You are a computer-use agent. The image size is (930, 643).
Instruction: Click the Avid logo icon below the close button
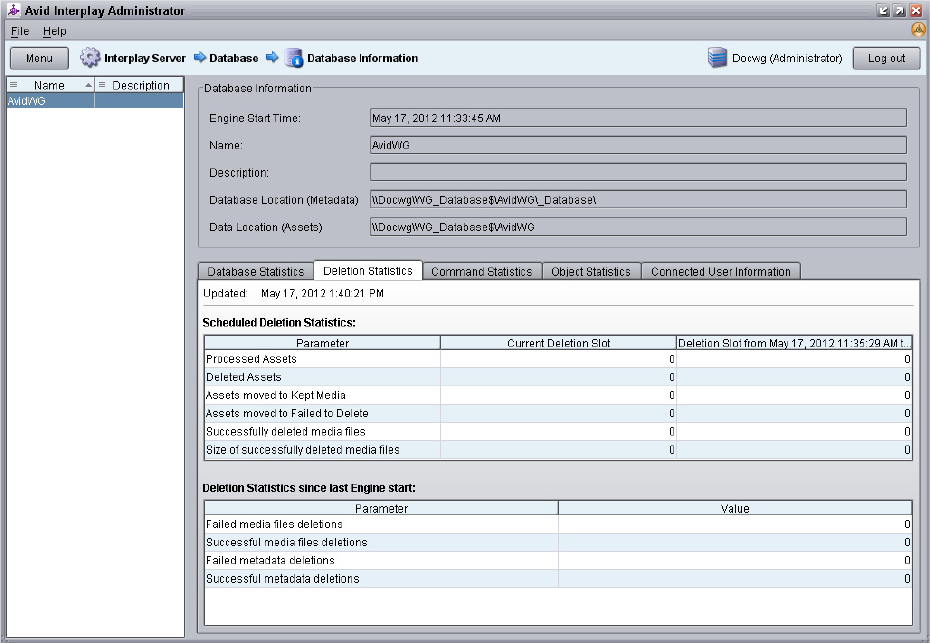tap(917, 30)
